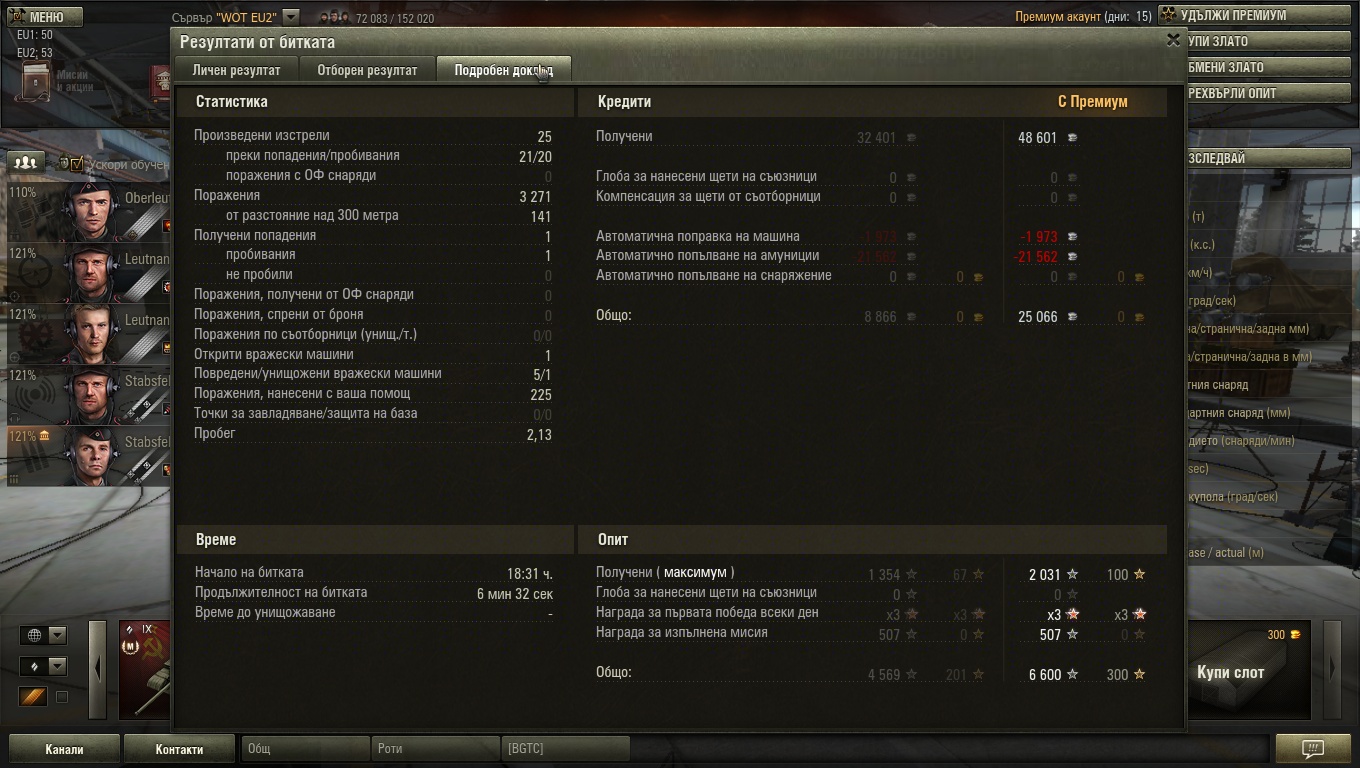Expand the WOT EU2 server dropdown
This screenshot has height=768, width=1360.
coord(290,17)
